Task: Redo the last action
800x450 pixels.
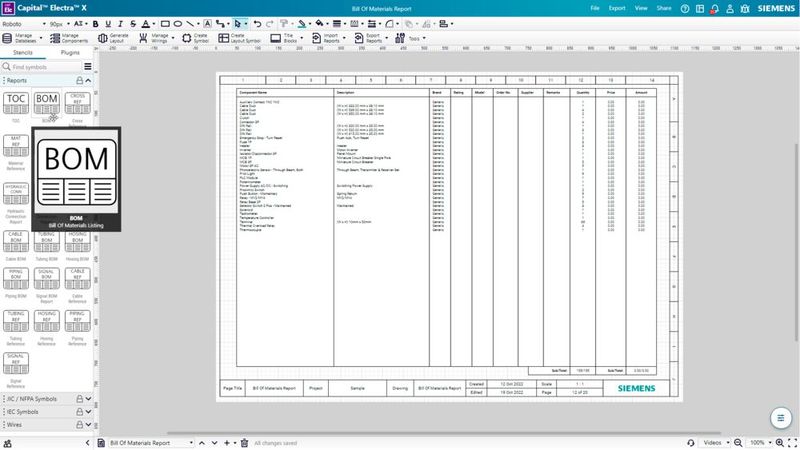Action: coord(270,24)
